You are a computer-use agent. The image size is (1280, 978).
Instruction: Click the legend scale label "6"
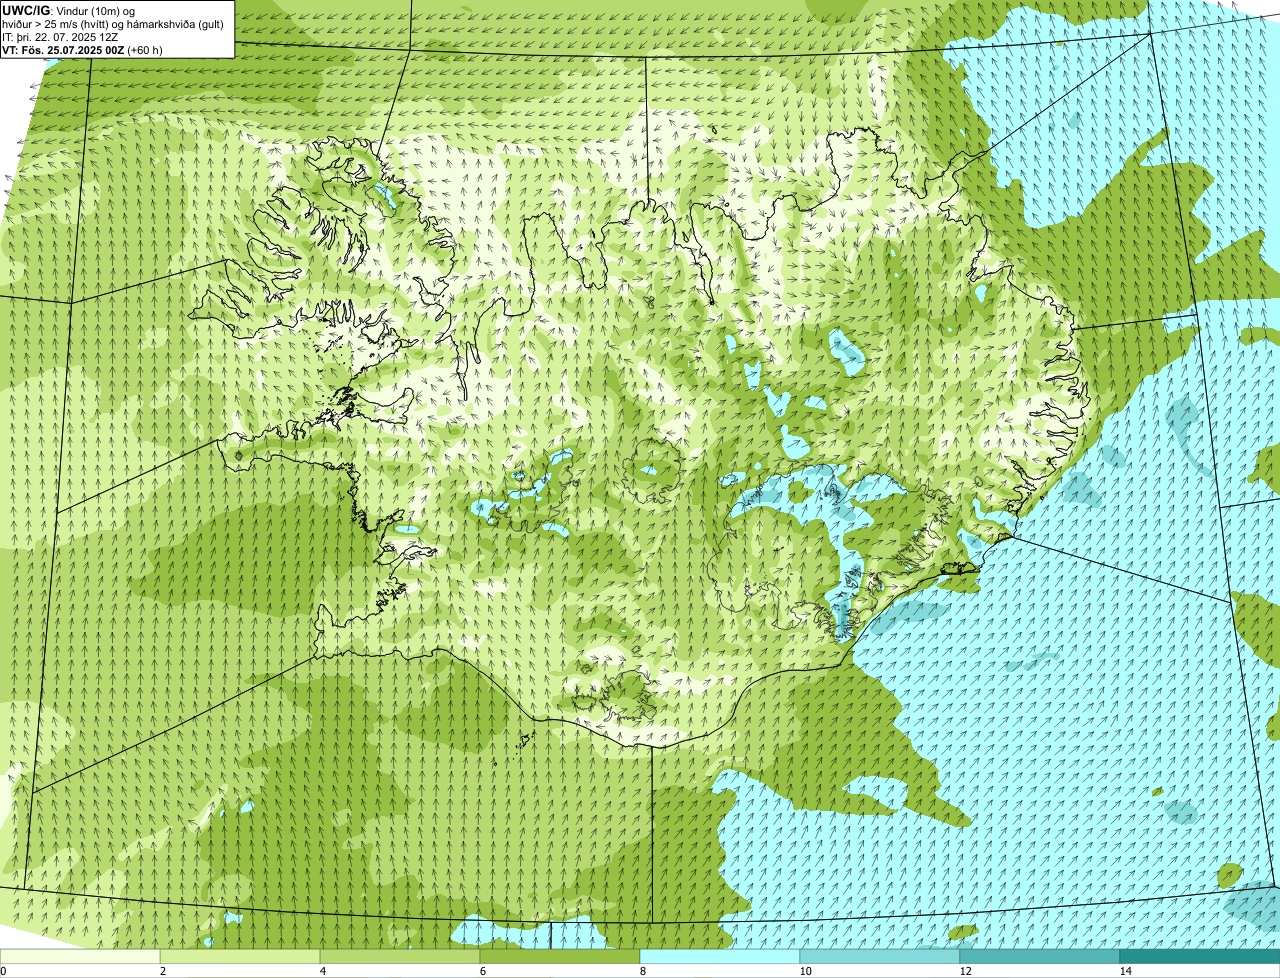[x=482, y=971]
